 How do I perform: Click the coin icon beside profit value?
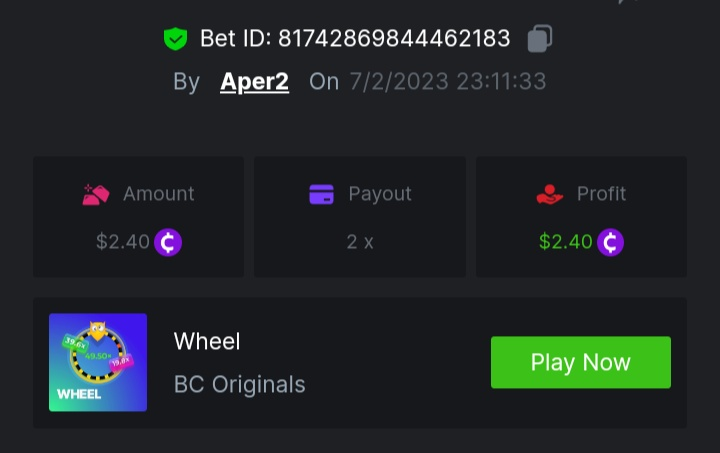tap(610, 242)
